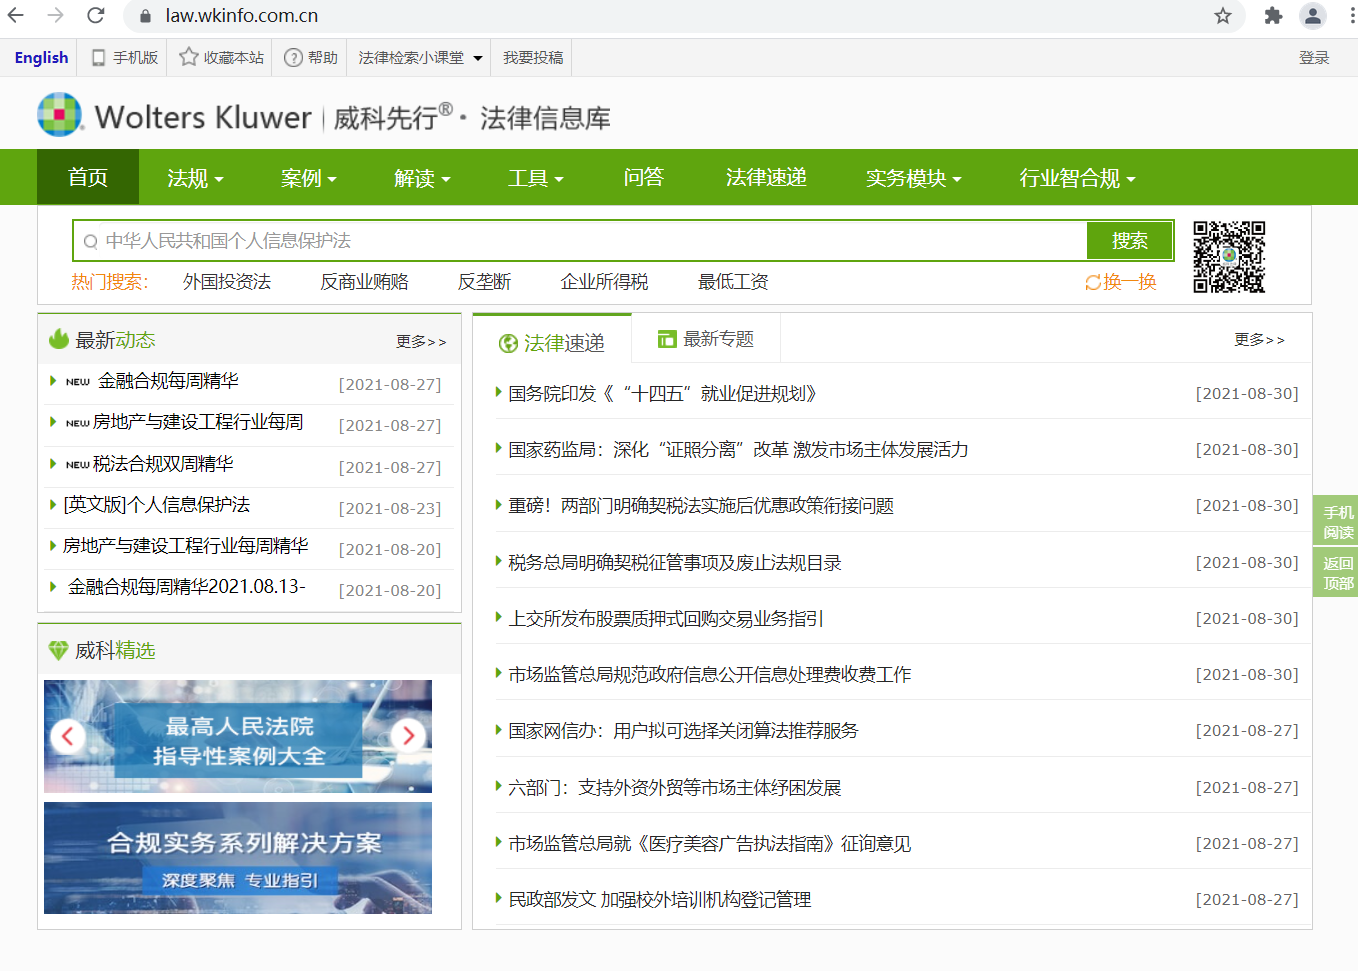Screen dimensions: 1358x971
Task: Open 合规实务系列解决方案 banner
Action: click(238, 858)
